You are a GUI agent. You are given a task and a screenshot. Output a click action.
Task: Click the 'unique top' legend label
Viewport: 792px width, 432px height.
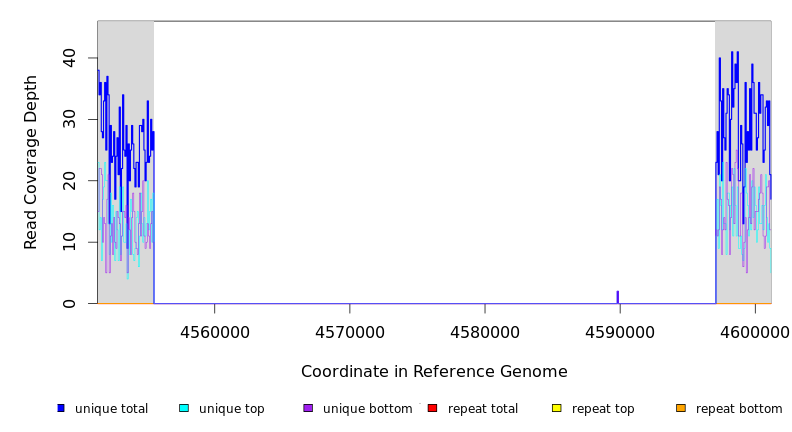[232, 409]
